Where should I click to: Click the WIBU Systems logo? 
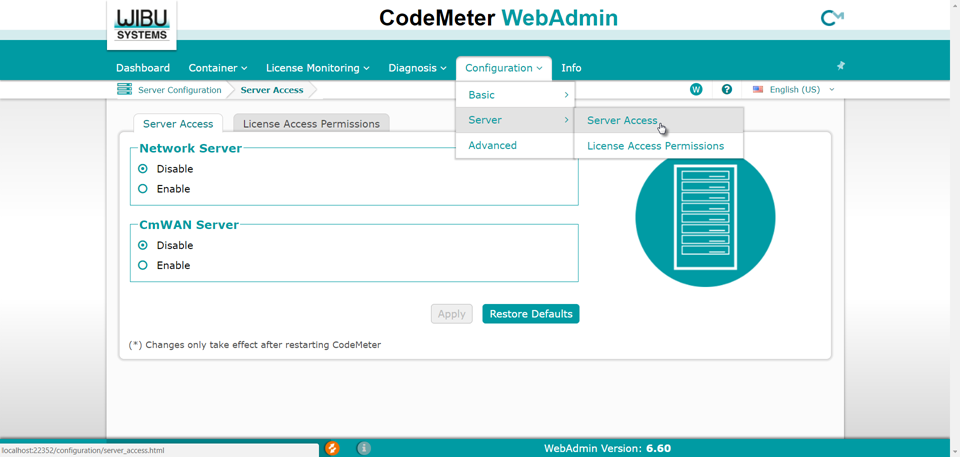(x=142, y=24)
